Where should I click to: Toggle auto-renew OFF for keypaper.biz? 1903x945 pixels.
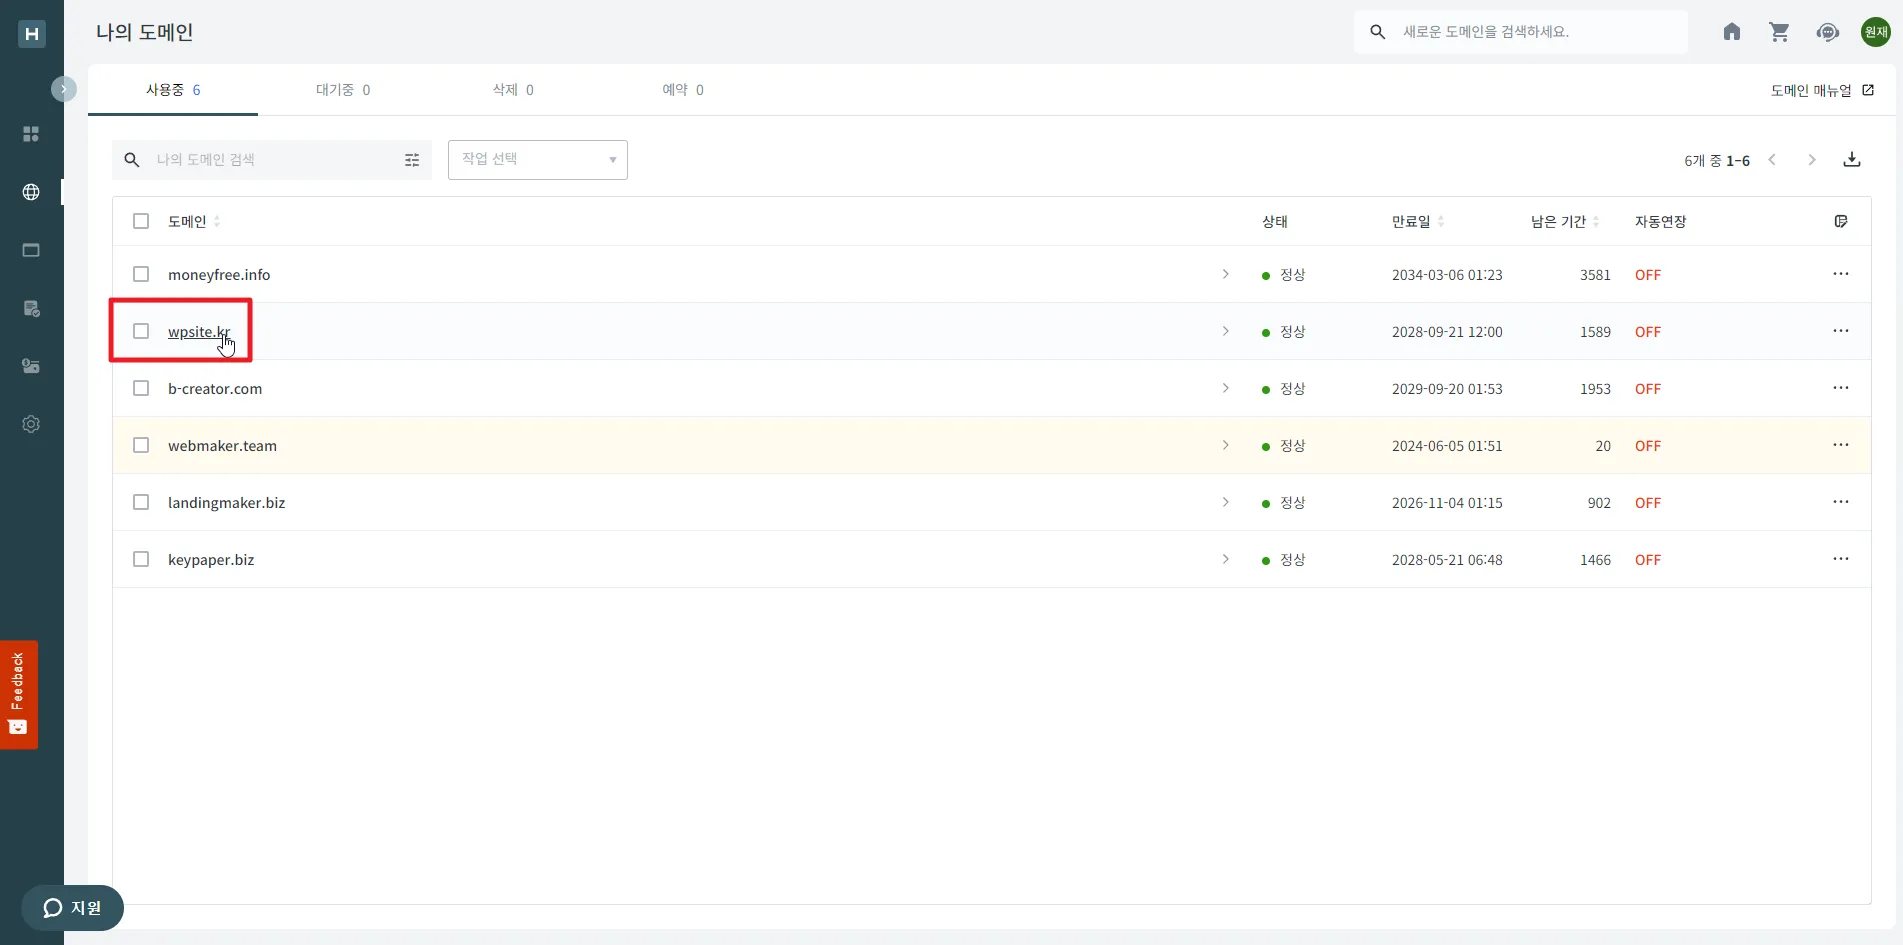(x=1647, y=560)
